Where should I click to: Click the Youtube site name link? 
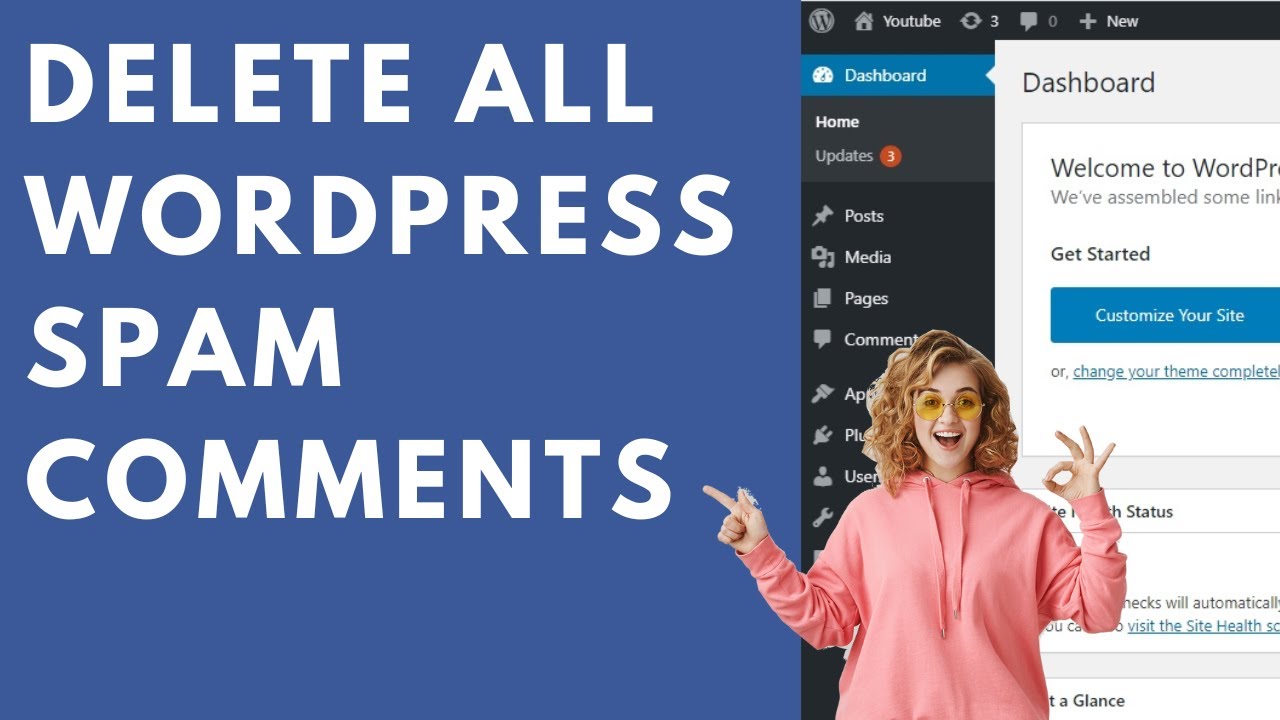pyautogui.click(x=911, y=21)
